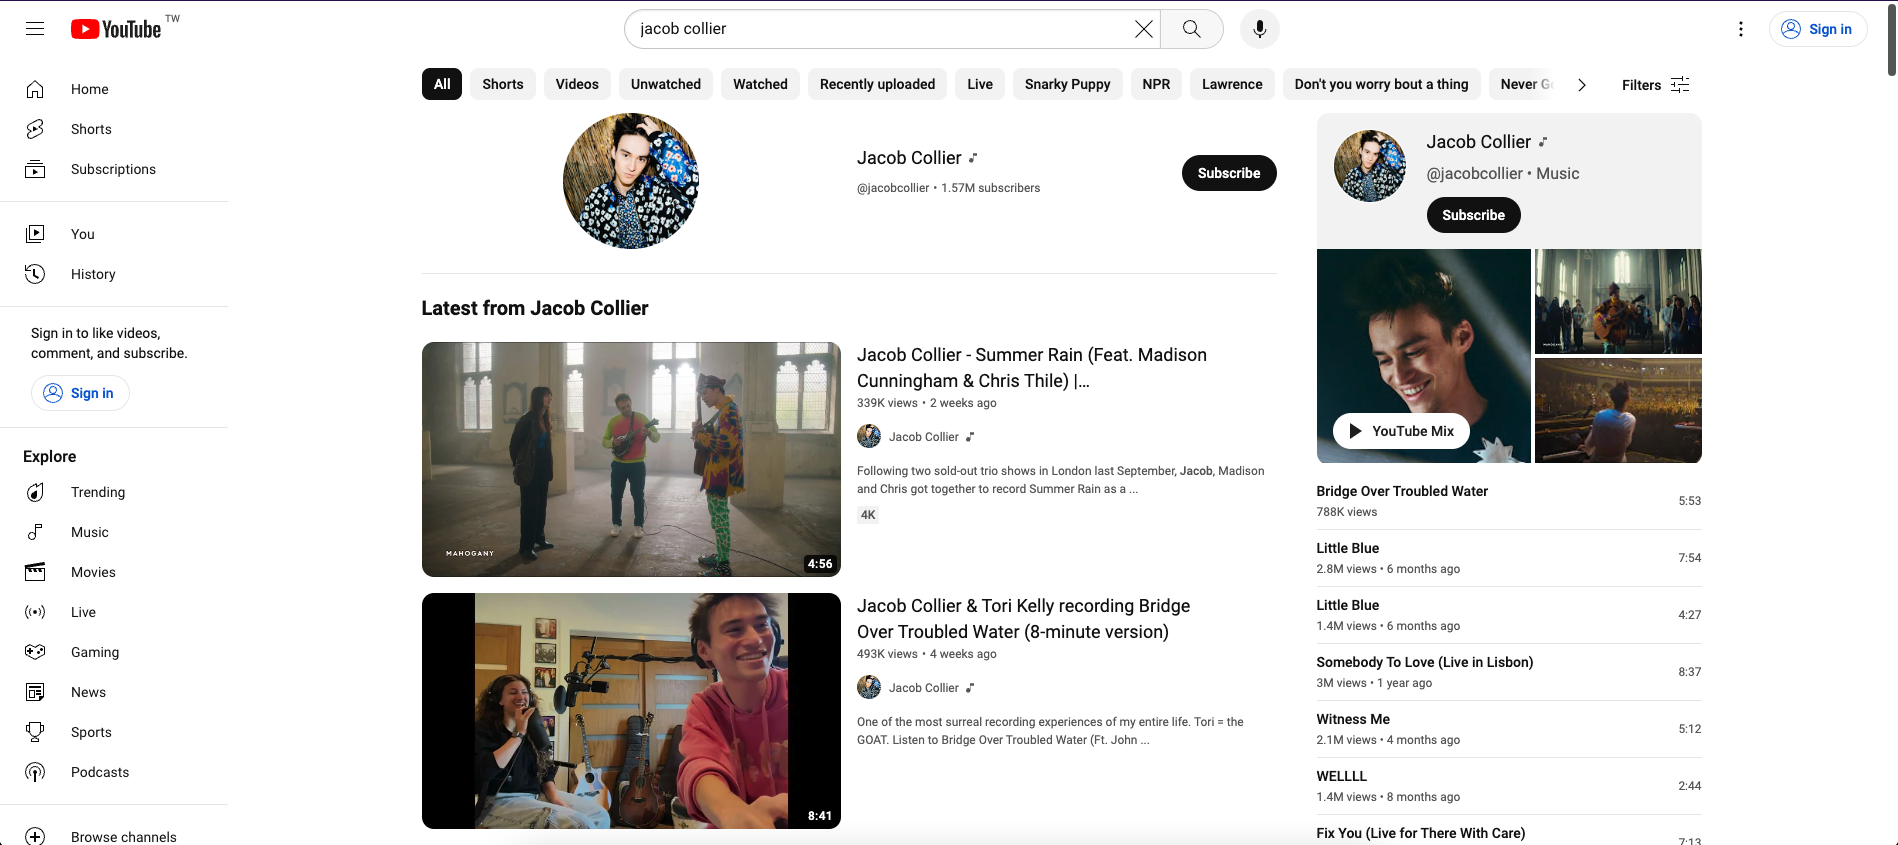The height and width of the screenshot is (845, 1898).
Task: Open the three-dot settings menu
Action: (x=1740, y=29)
